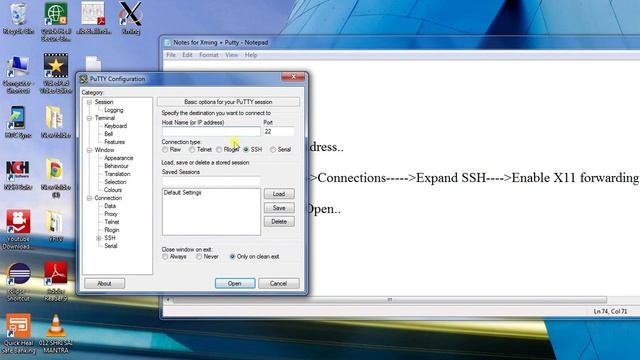
Task: Launch VideoPad Video Editor shortcut
Action: 56,73
